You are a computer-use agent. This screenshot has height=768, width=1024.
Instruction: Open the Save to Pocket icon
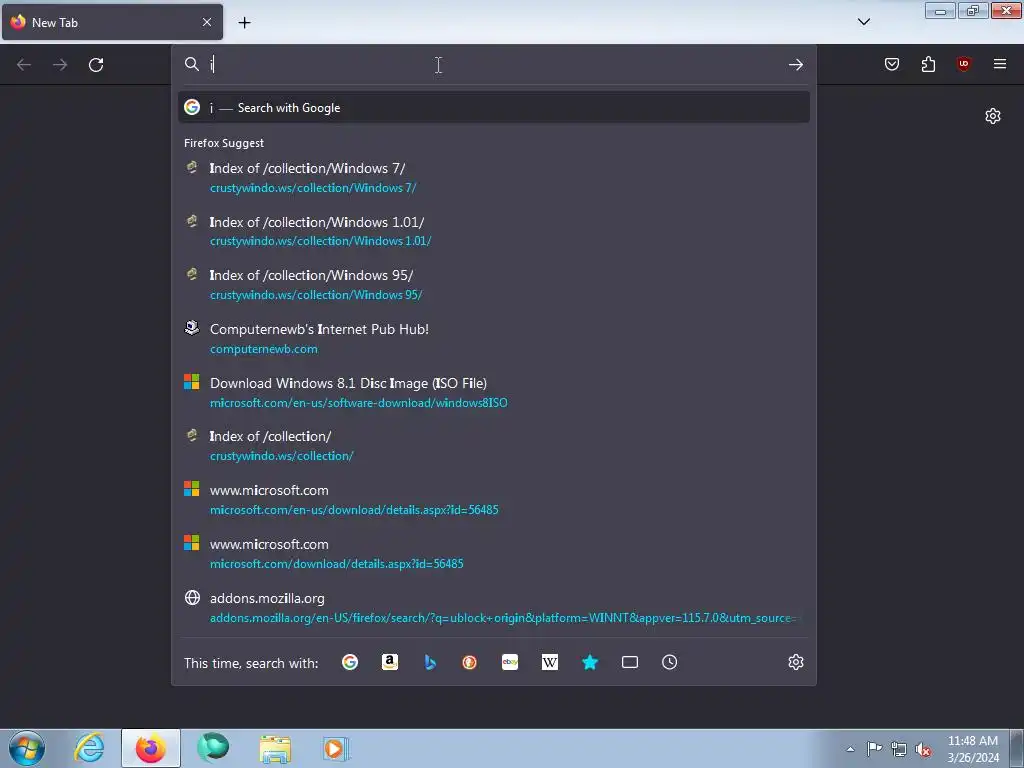click(891, 64)
